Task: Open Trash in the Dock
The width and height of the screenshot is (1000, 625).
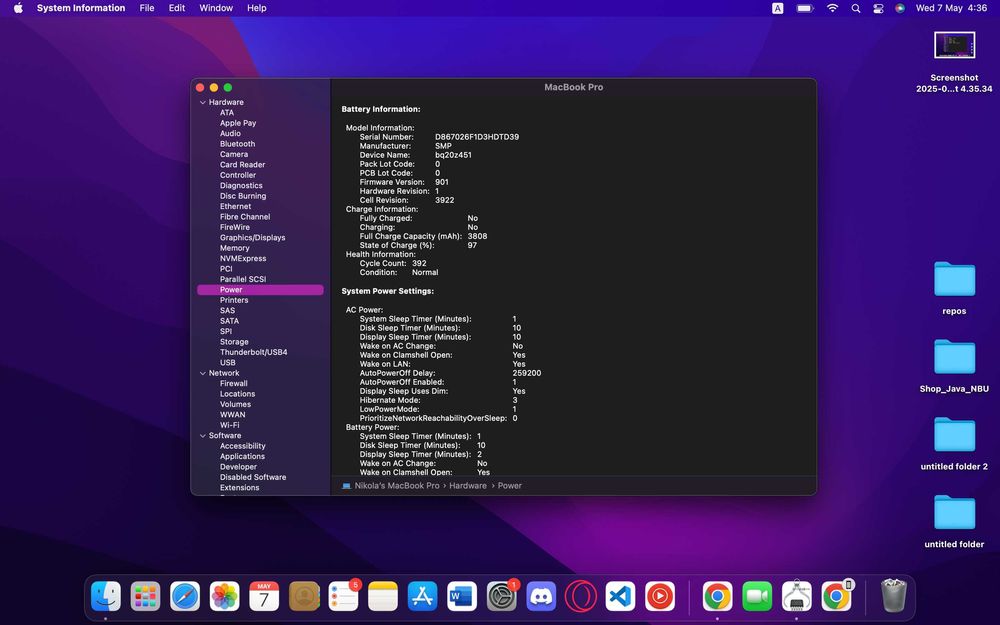Action: coord(893,596)
